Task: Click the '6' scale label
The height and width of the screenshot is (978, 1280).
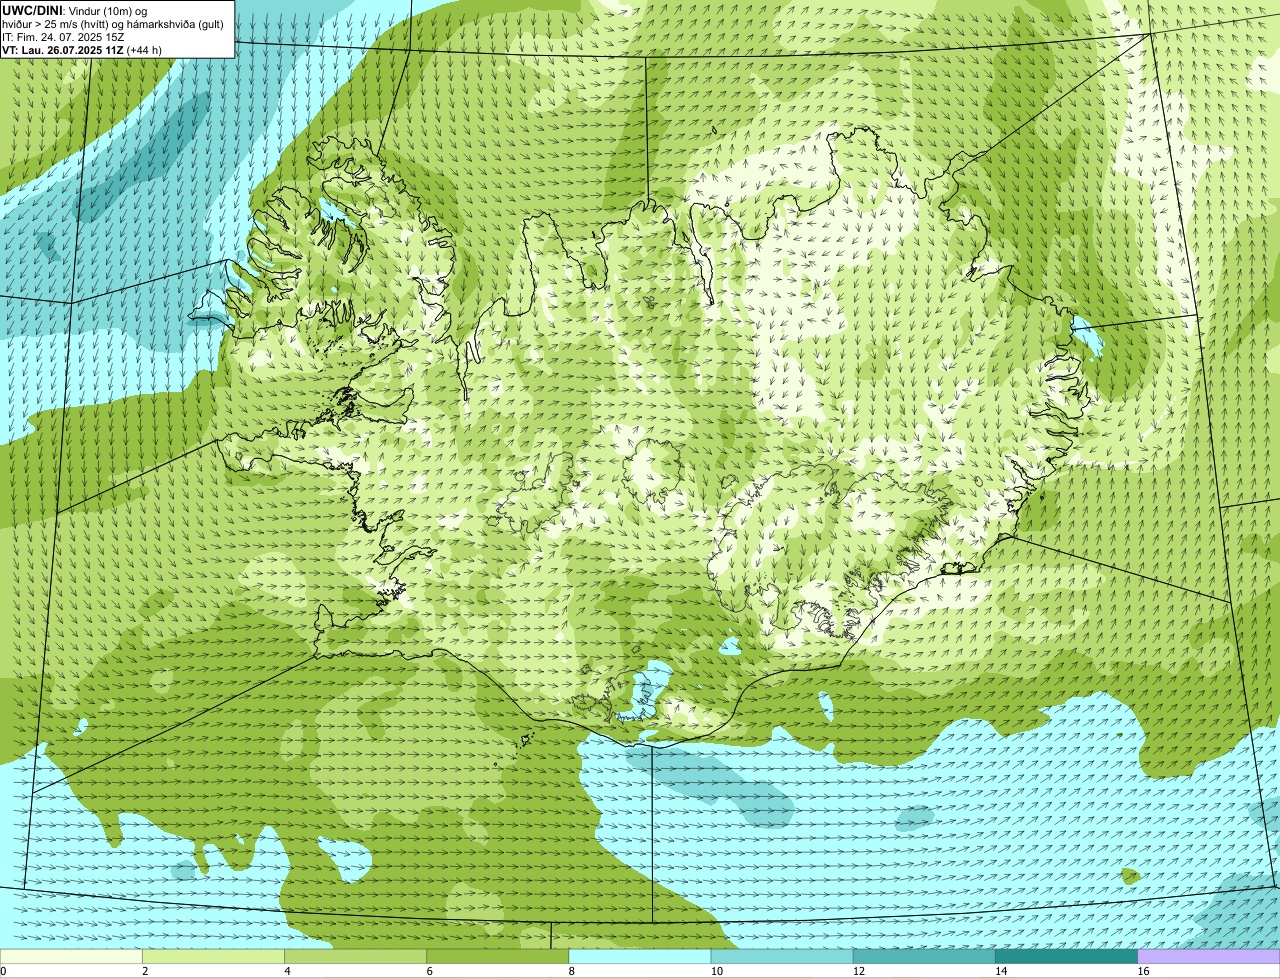Action: click(430, 971)
